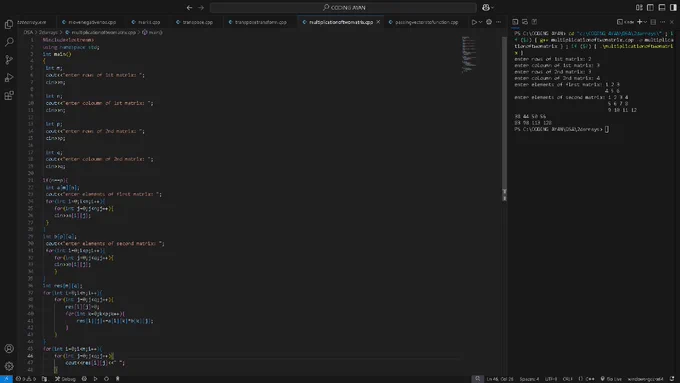The height and width of the screenshot is (383, 680).
Task: Open the new terminal launch profile dropdown
Action: 645,22
